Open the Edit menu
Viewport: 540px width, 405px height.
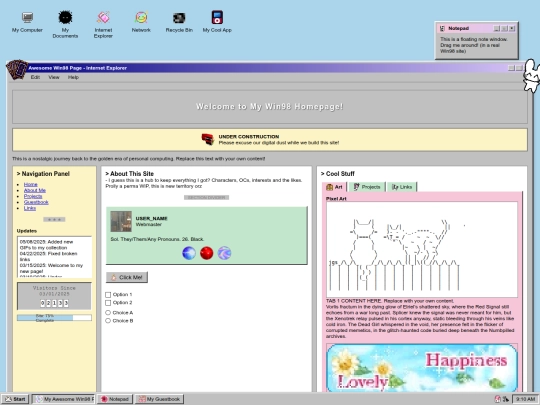pos(35,77)
